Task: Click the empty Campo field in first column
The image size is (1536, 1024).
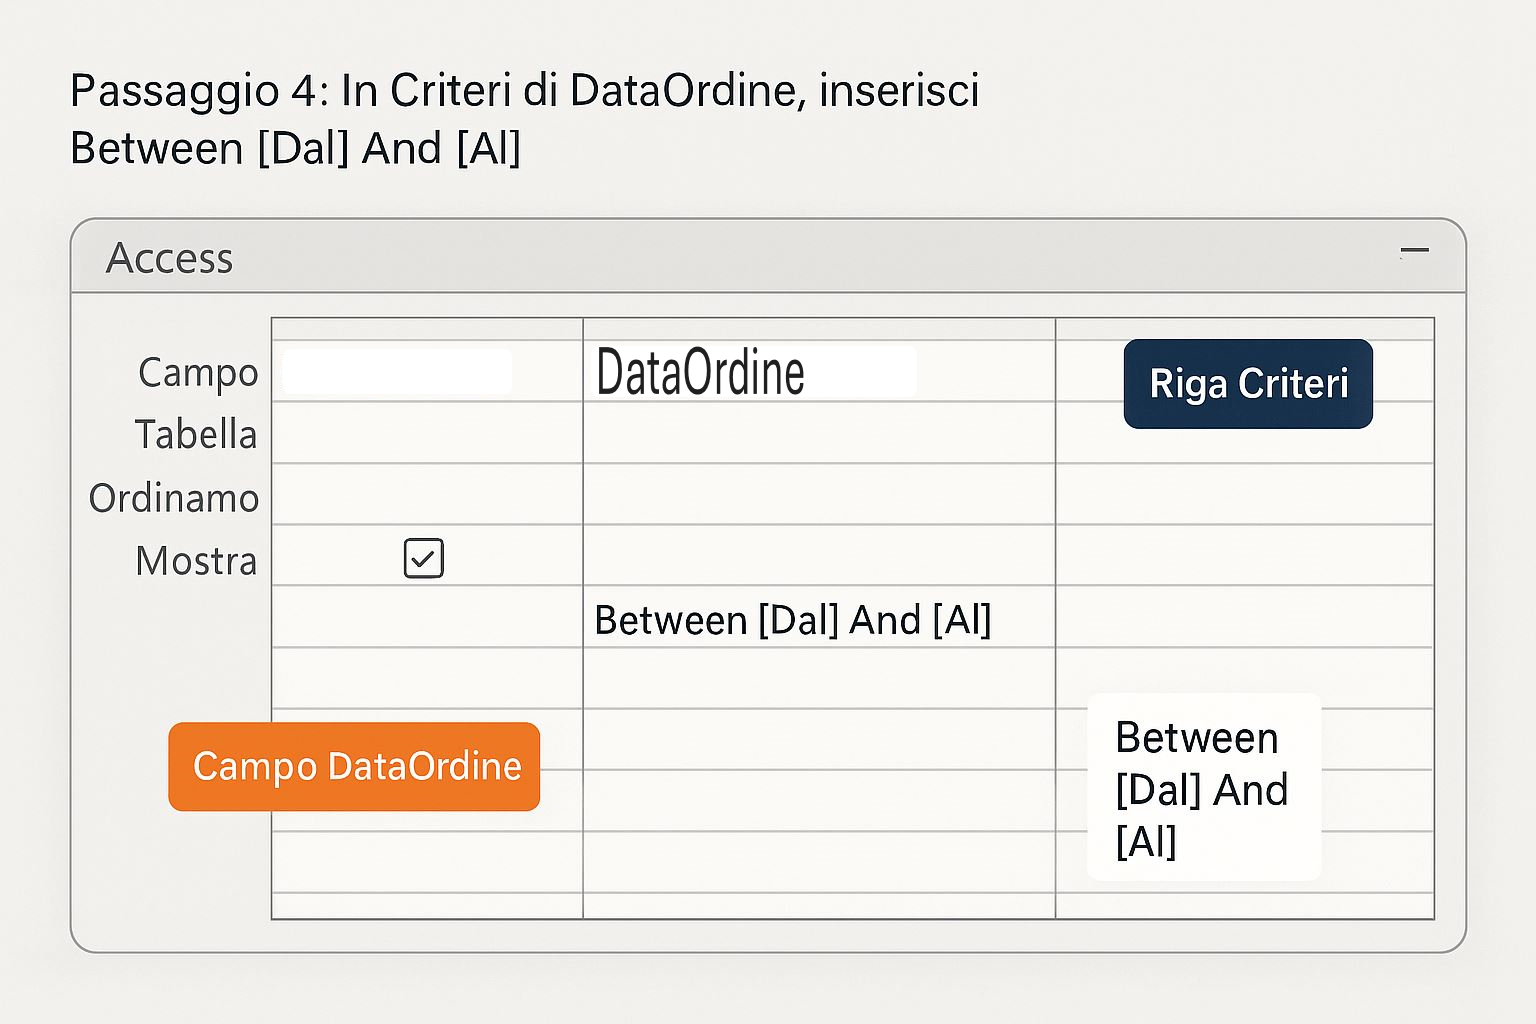Action: (x=397, y=371)
